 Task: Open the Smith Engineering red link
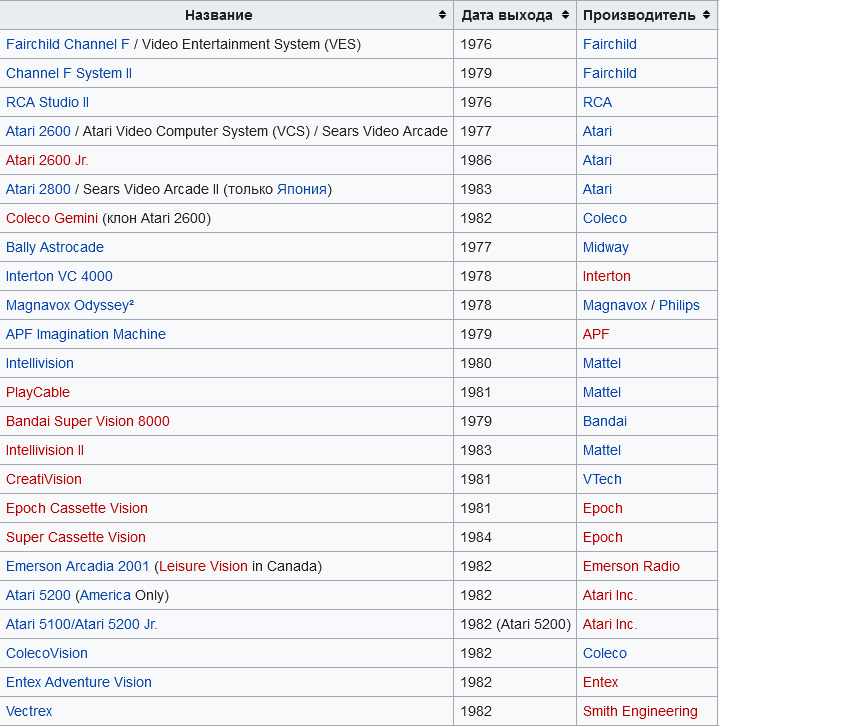(640, 712)
